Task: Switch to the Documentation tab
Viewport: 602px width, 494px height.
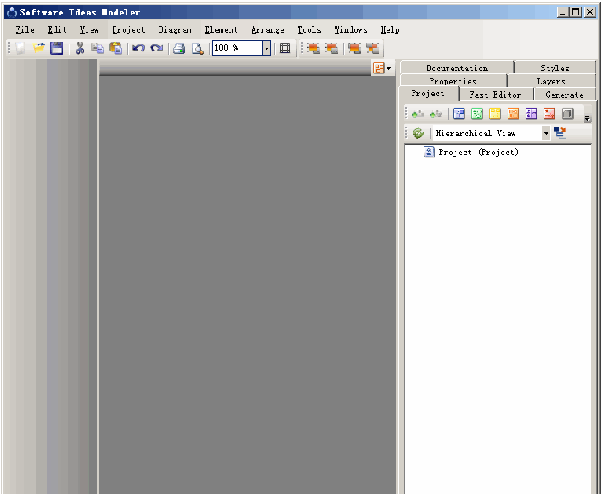Action: tap(457, 68)
